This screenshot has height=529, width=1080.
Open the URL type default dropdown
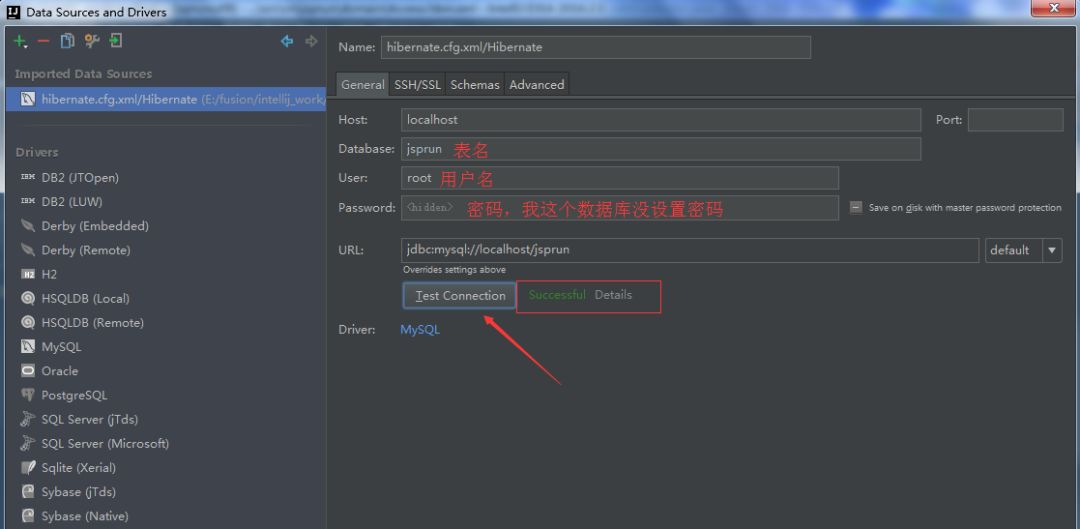coord(1024,250)
